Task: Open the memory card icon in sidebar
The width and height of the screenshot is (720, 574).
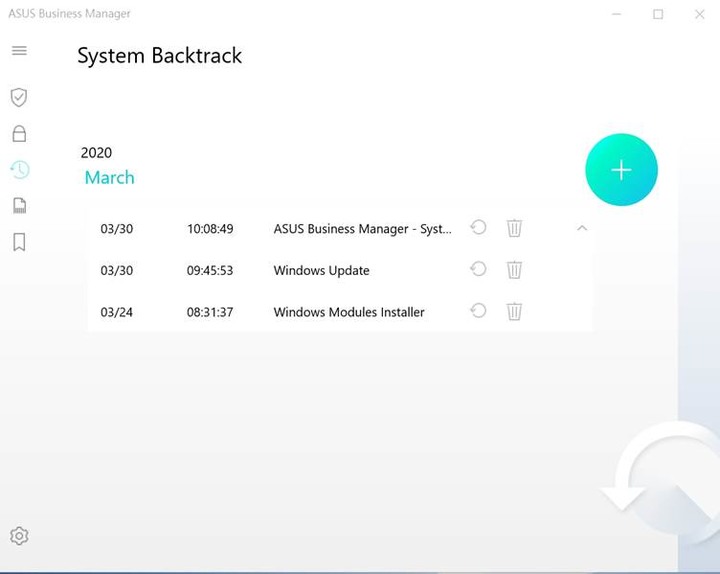Action: [20, 206]
